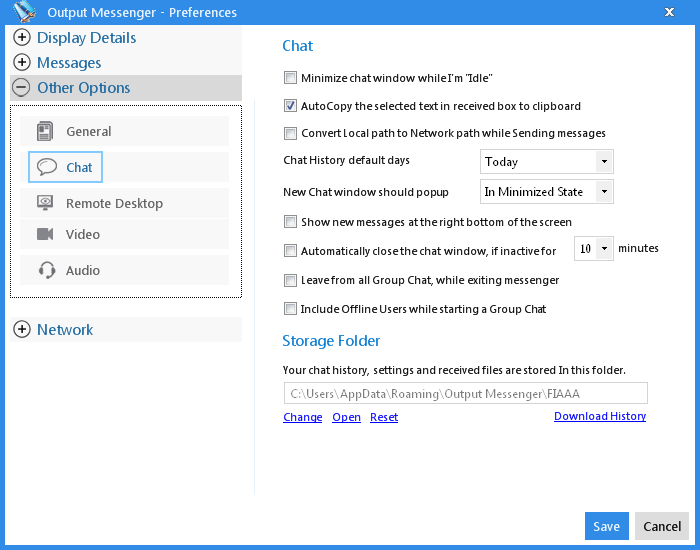Expand Display Details with plus icon
Viewport: 700px width, 550px height.
pos(21,38)
